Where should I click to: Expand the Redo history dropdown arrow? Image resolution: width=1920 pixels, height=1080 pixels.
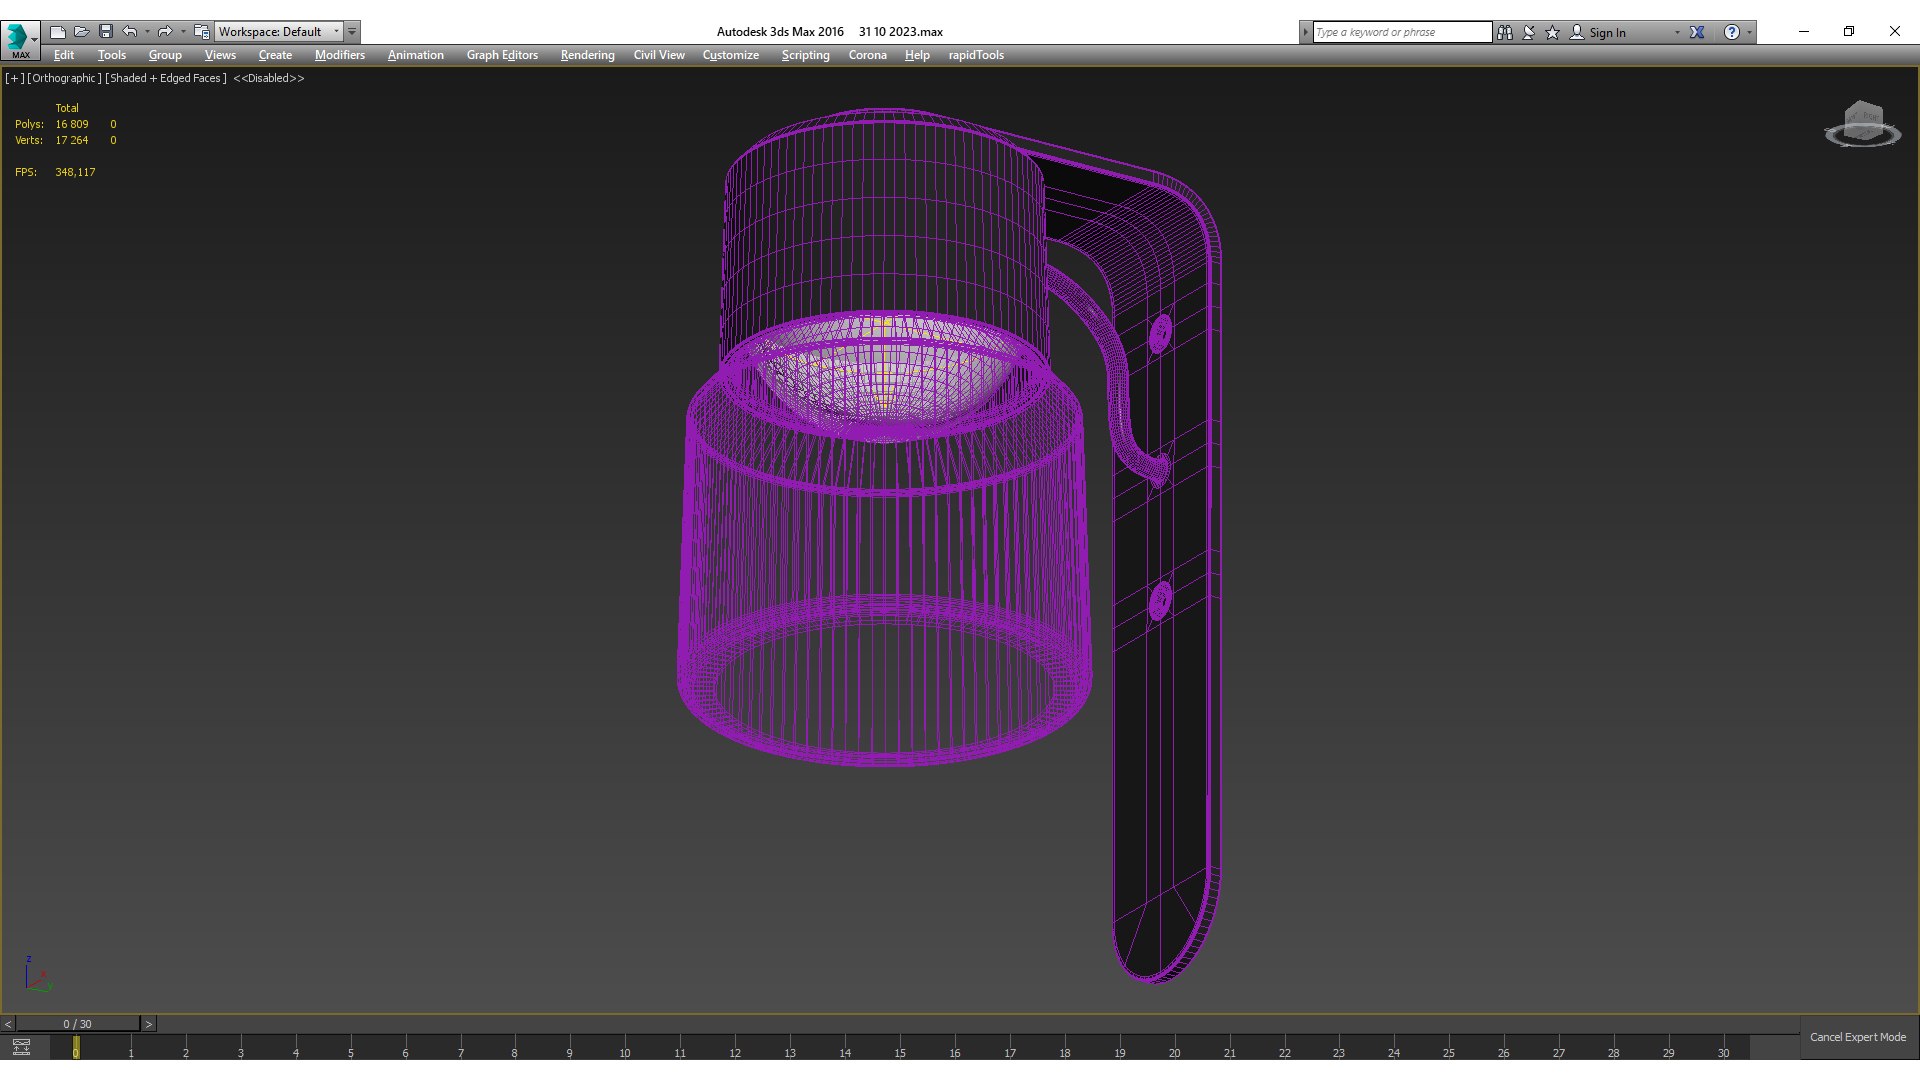pyautogui.click(x=183, y=32)
